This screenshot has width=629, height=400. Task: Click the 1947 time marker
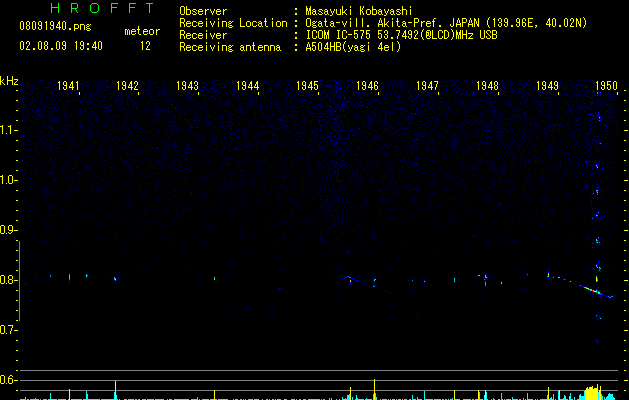coord(427,85)
